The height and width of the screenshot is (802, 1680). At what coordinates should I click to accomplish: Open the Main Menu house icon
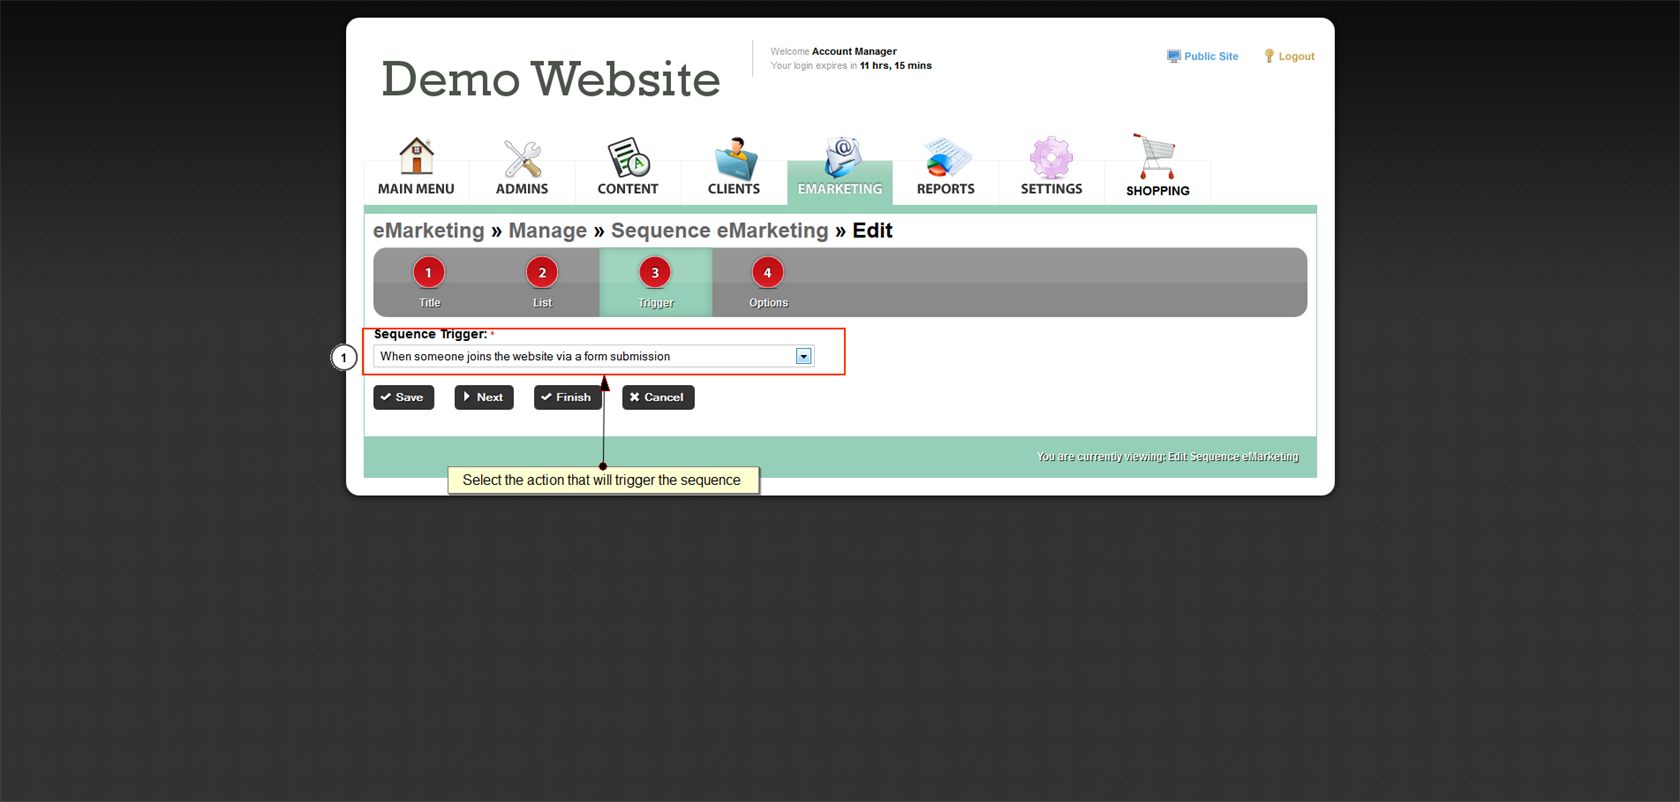pyautogui.click(x=416, y=157)
